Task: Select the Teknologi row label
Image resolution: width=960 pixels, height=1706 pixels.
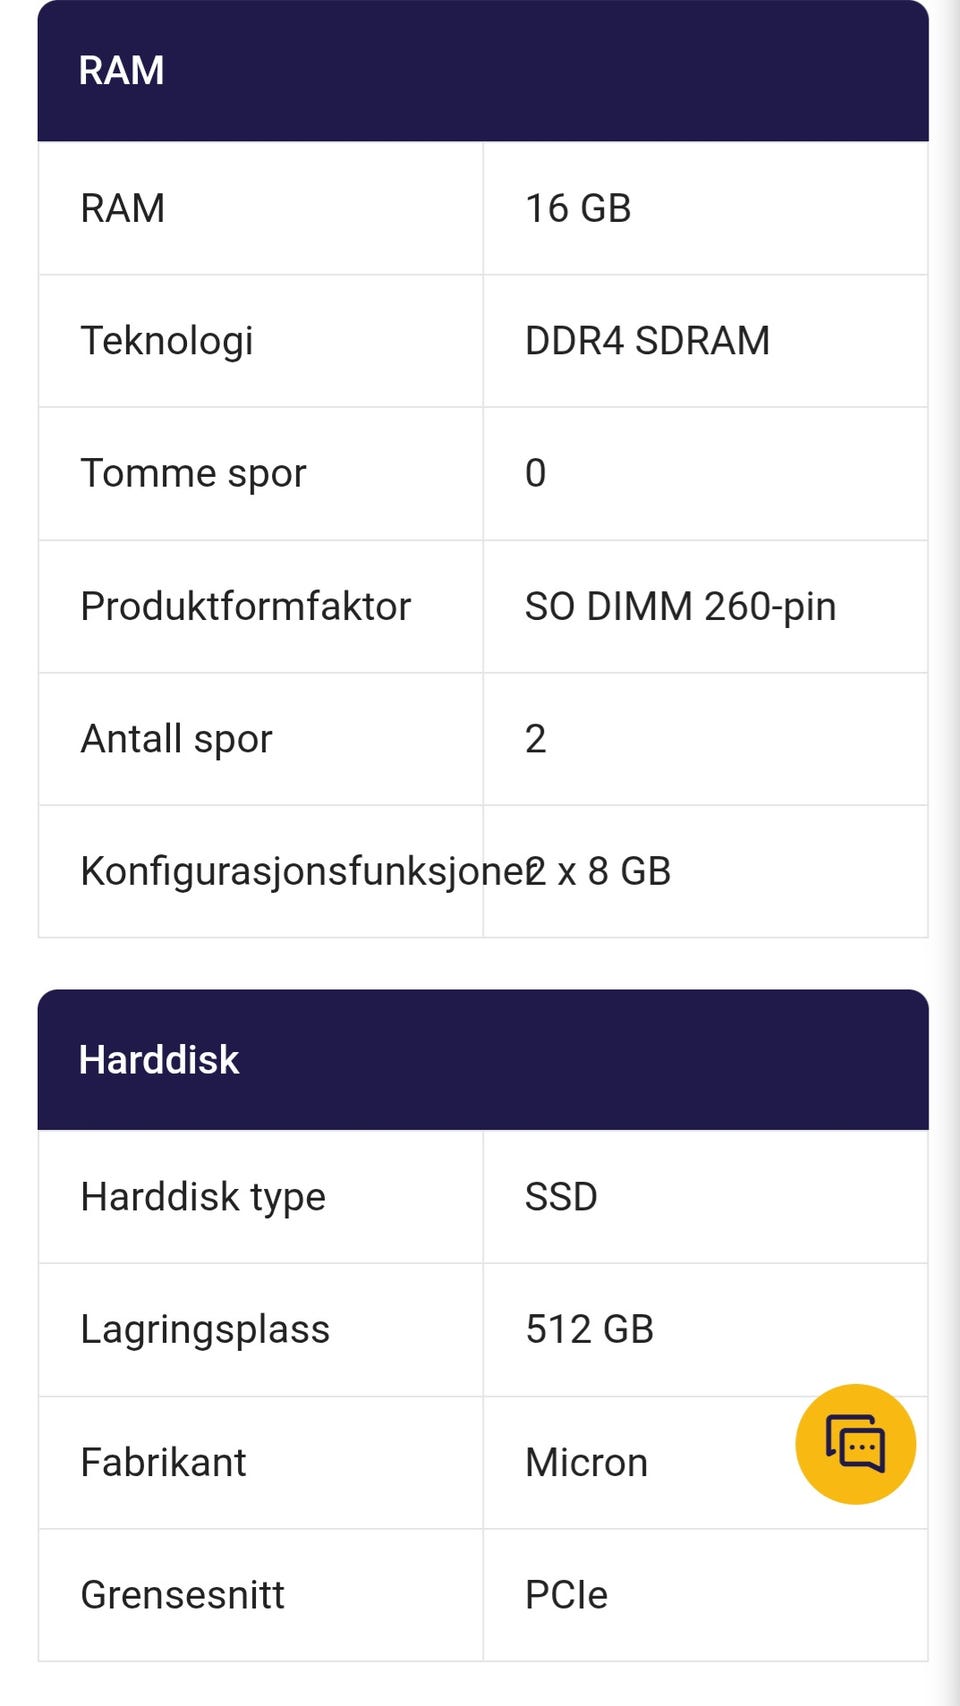Action: [x=167, y=341]
